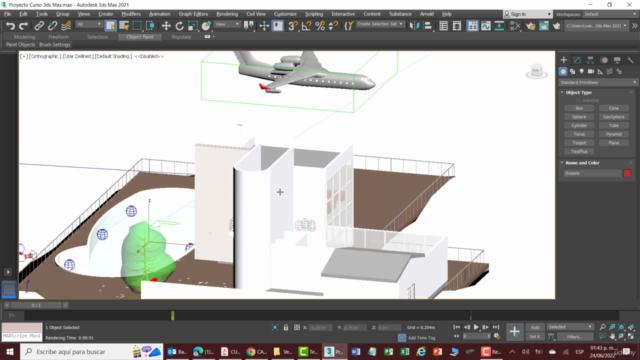Image resolution: width=640 pixels, height=360 pixels.
Task: Open the Schematic View icon
Action: coord(499,26)
